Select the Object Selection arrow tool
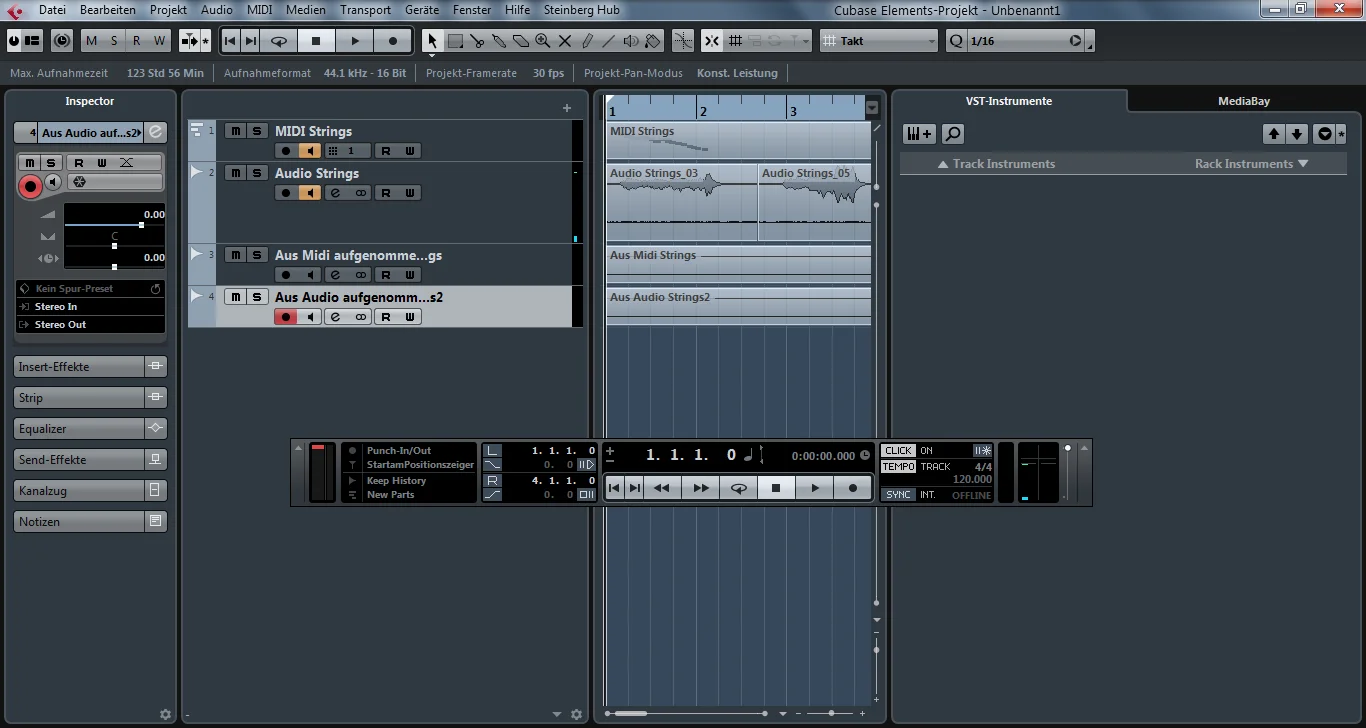1366x728 pixels. click(432, 41)
